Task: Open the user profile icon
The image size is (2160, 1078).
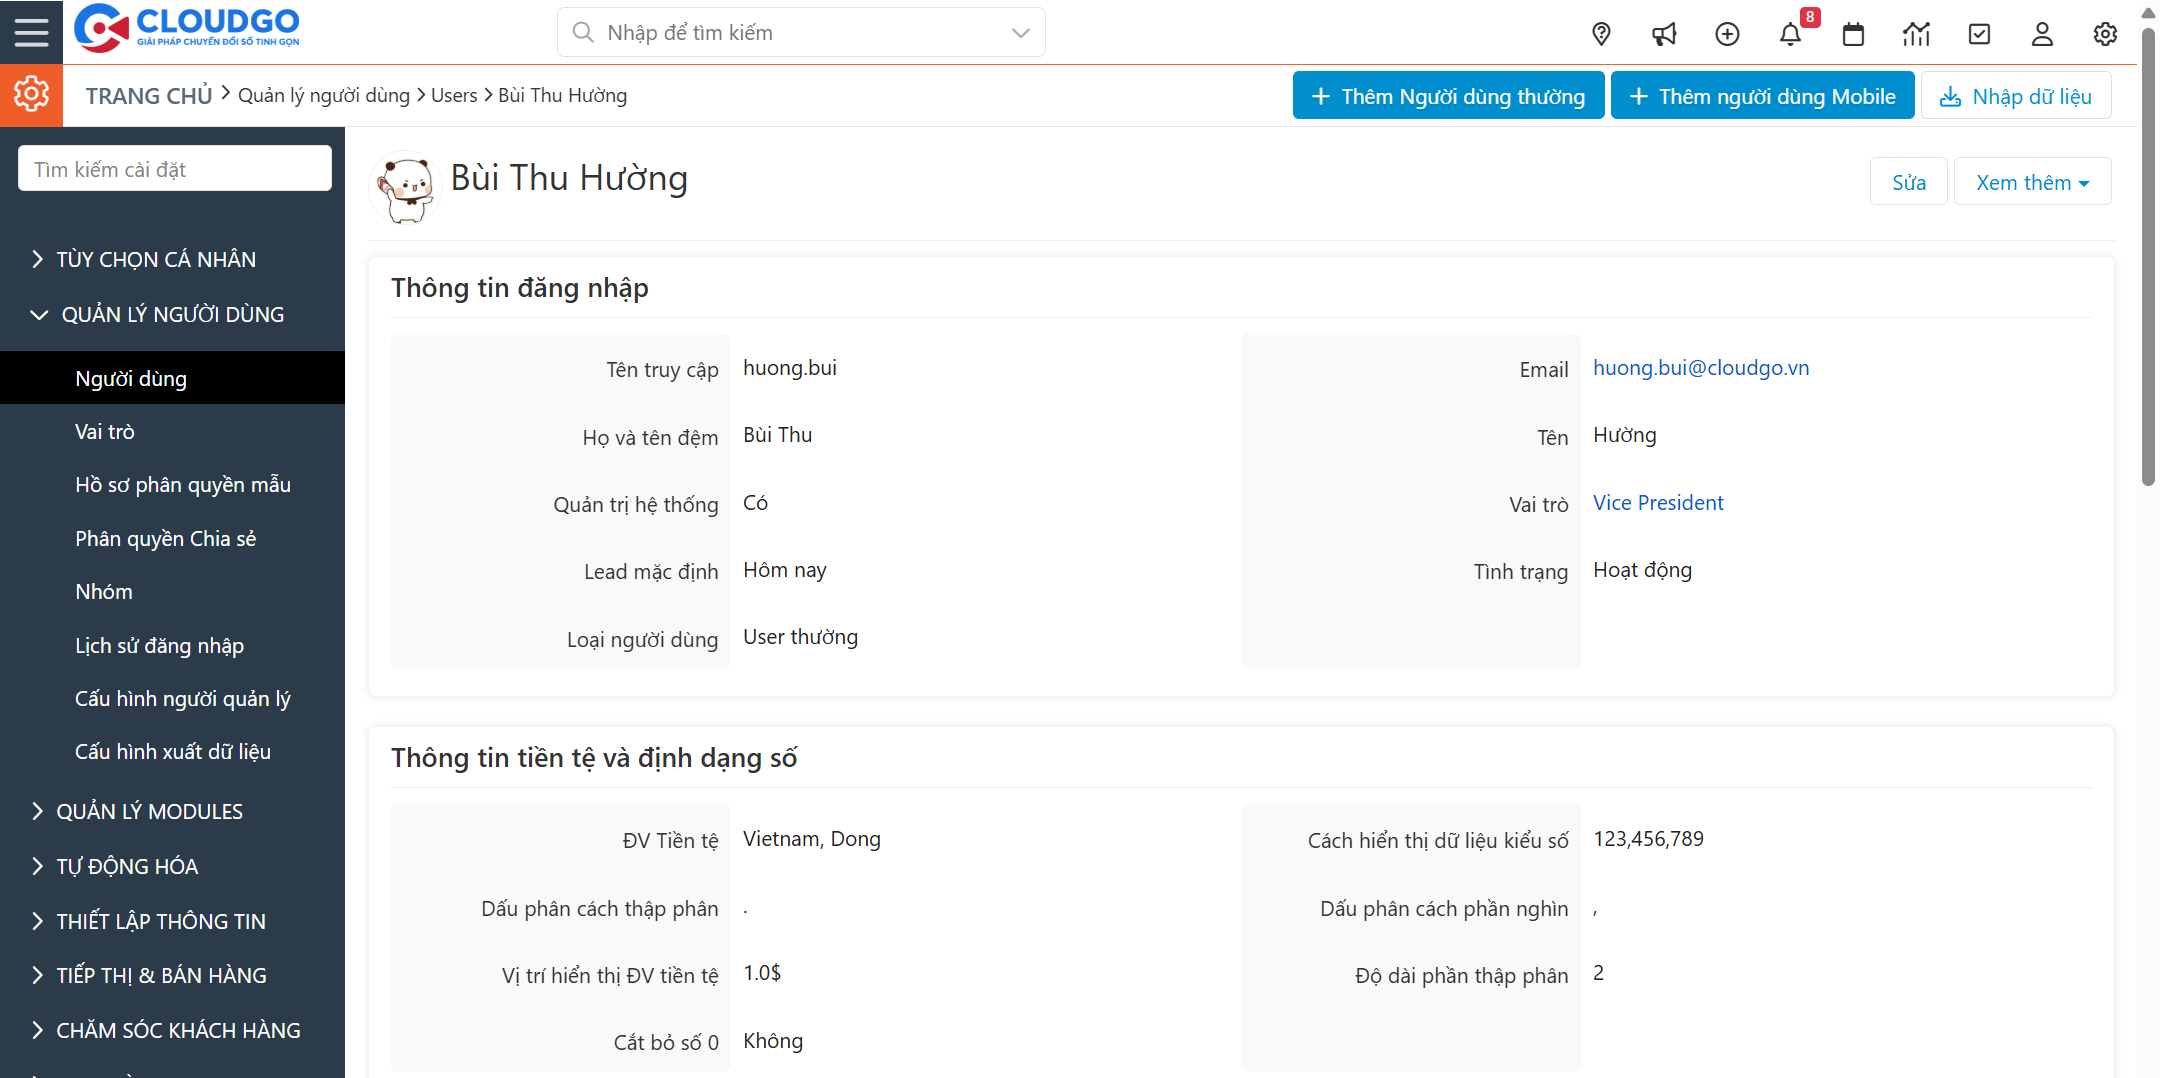Action: pos(2042,34)
